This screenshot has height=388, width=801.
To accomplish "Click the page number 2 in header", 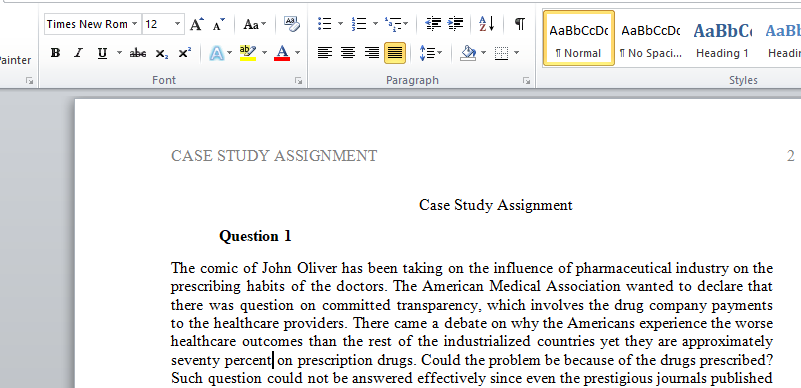I will 790,156.
